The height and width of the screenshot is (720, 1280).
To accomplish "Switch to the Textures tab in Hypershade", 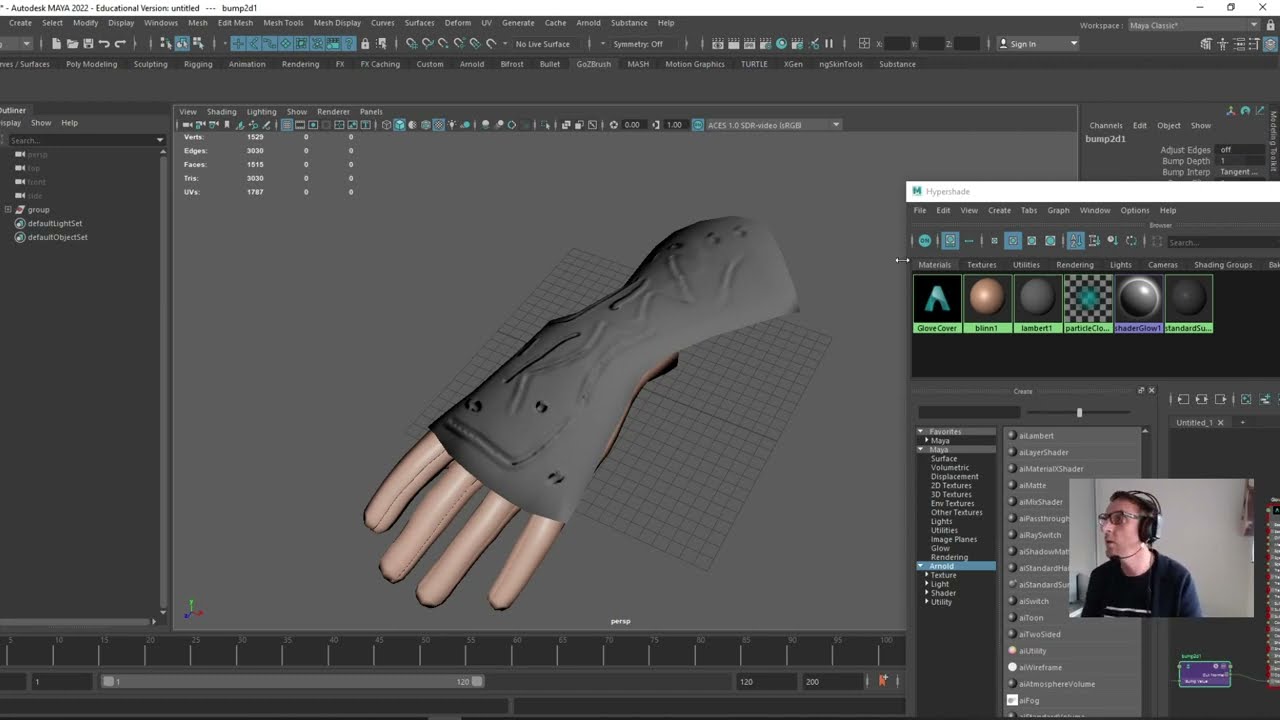I will tap(981, 264).
